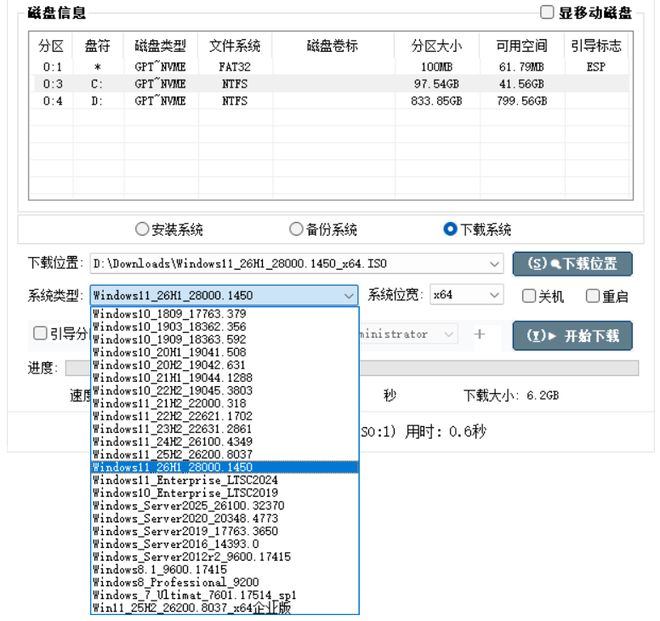
Task: Select Win11_25H2_26200.8037_x64企业版 option
Action: point(225,608)
